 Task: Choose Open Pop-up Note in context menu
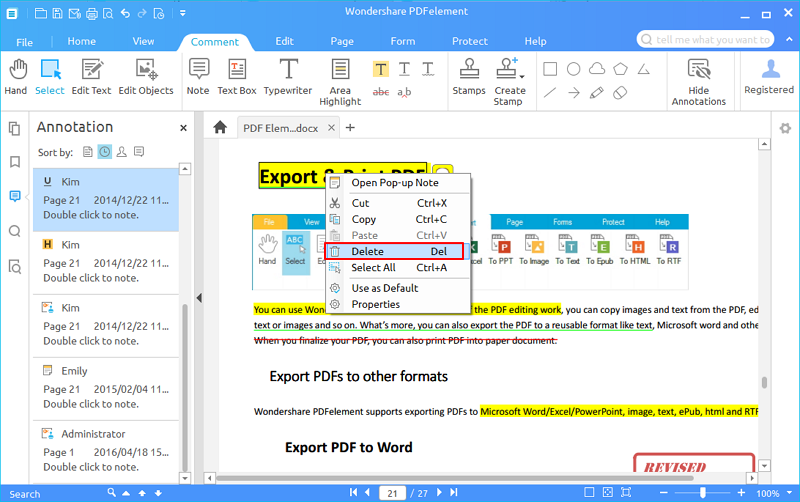pyautogui.click(x=398, y=183)
